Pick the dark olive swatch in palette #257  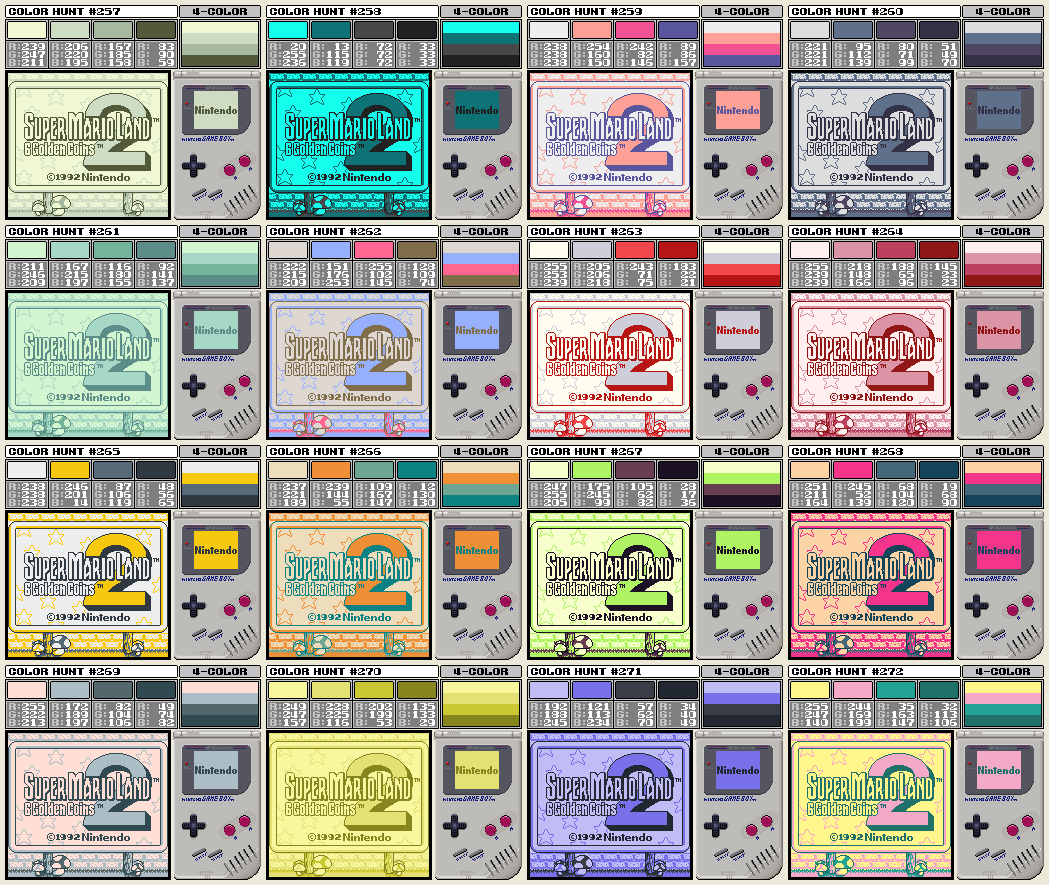[156, 30]
